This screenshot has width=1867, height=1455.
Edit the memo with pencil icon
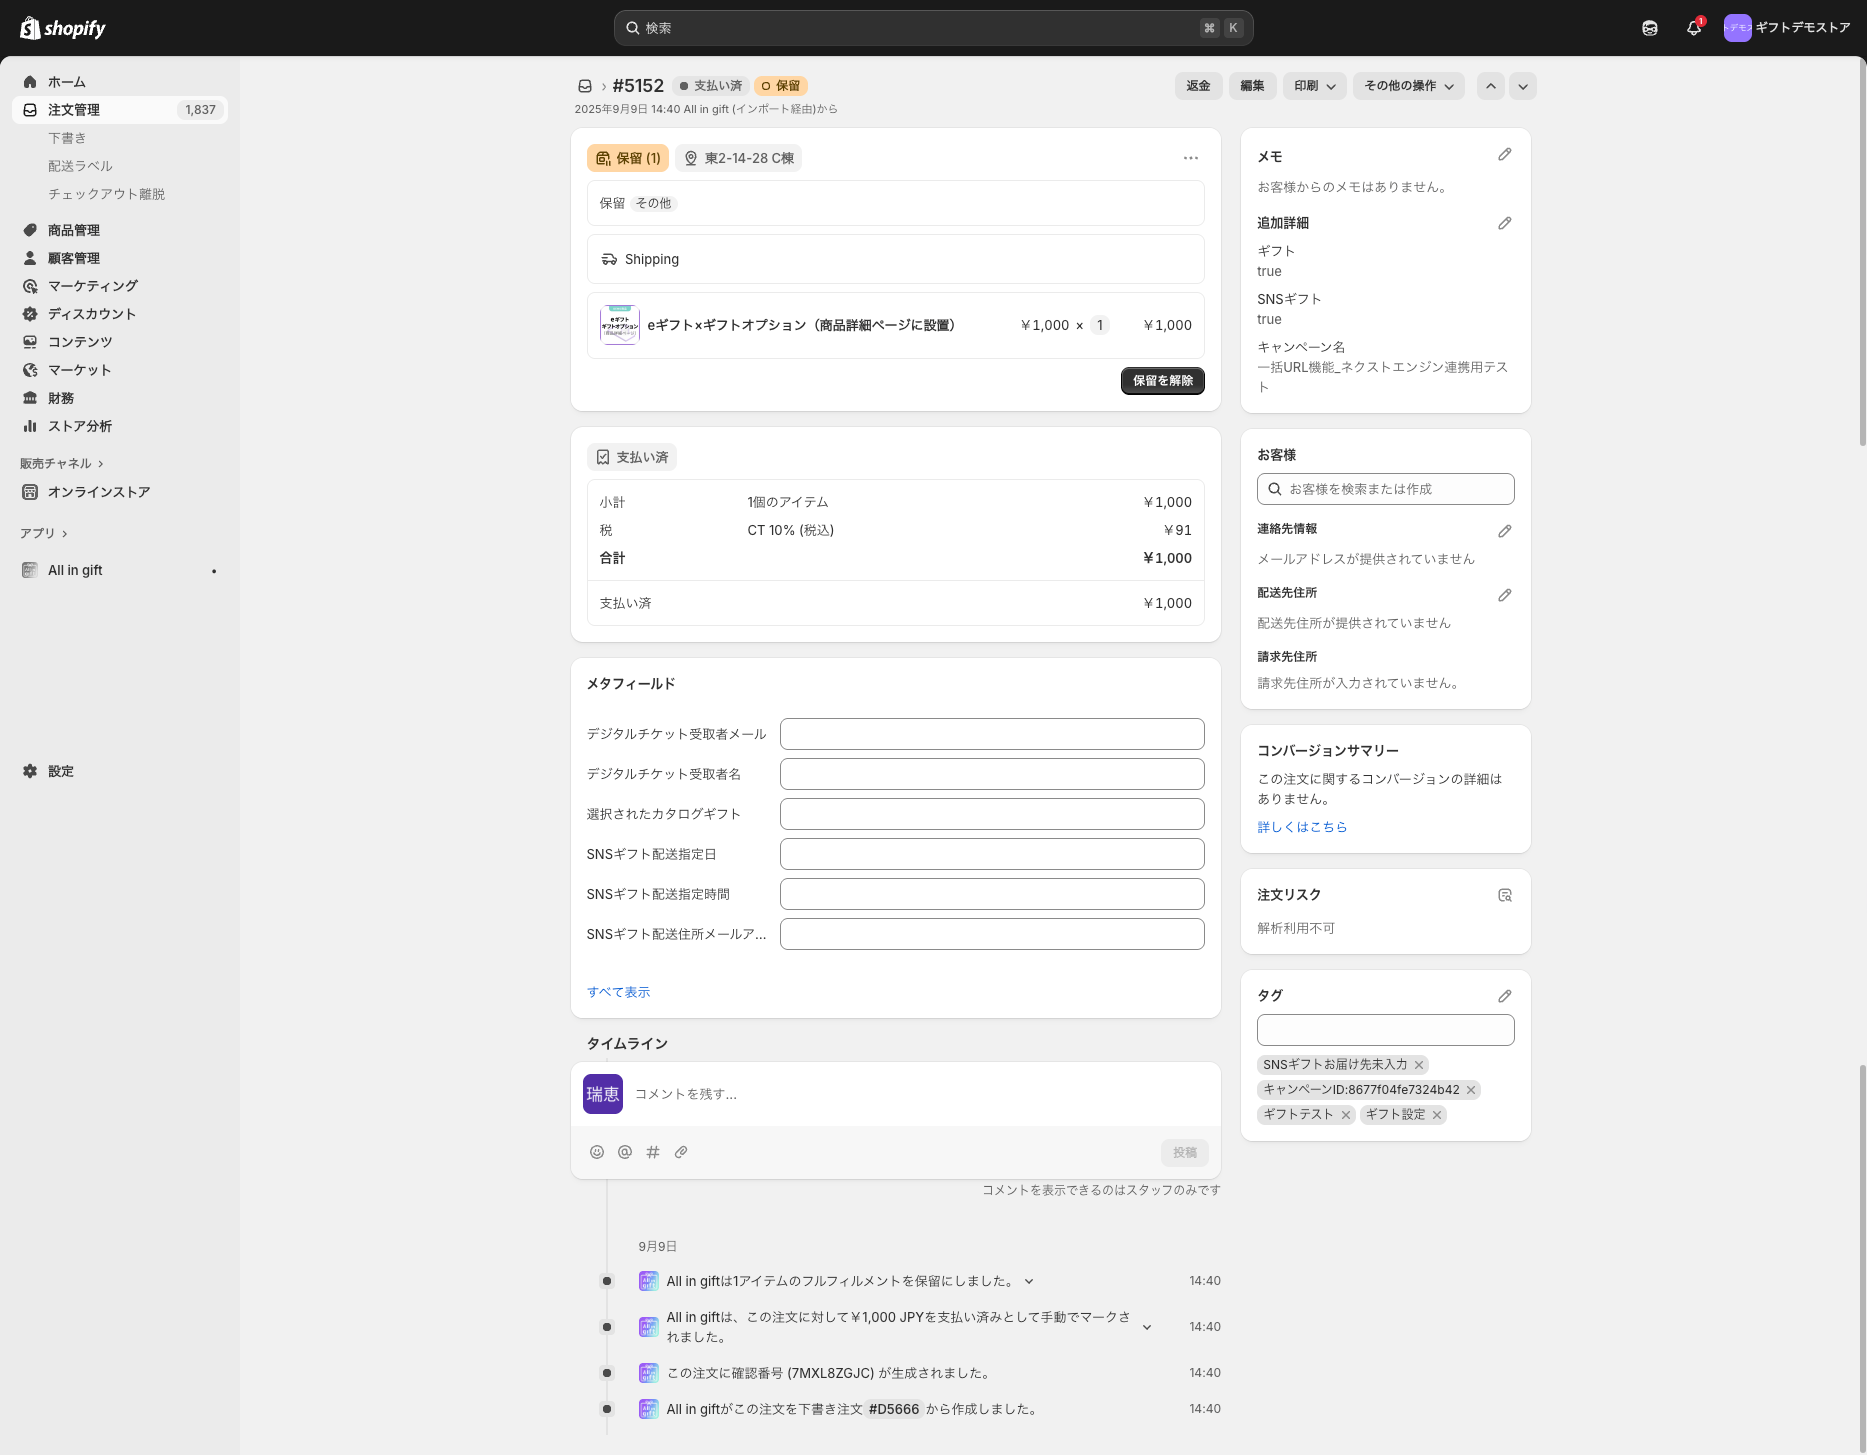tap(1504, 155)
